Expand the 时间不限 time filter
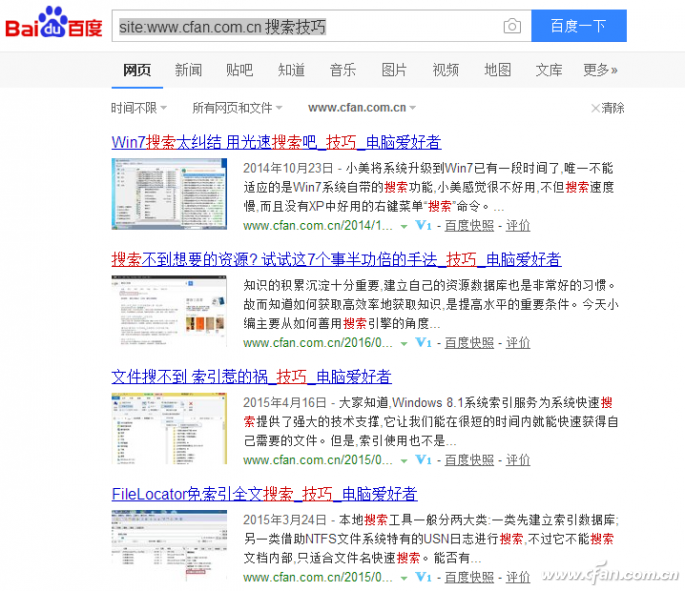 tap(138, 107)
